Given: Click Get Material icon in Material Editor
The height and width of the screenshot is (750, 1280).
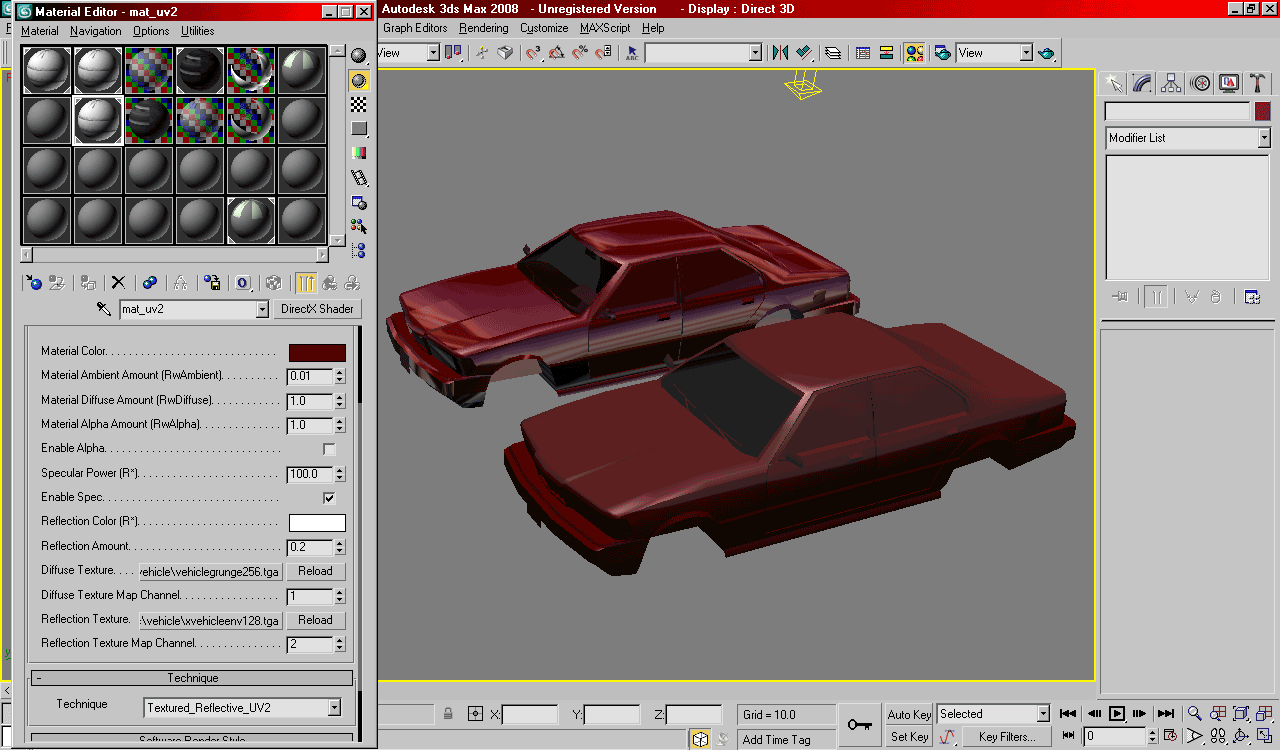Looking at the screenshot, I should coord(33,283).
